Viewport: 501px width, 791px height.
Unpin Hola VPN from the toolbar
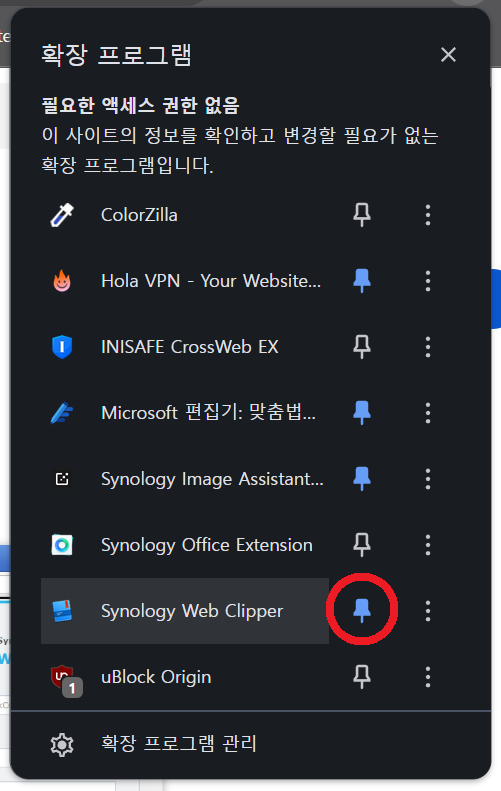click(x=362, y=281)
